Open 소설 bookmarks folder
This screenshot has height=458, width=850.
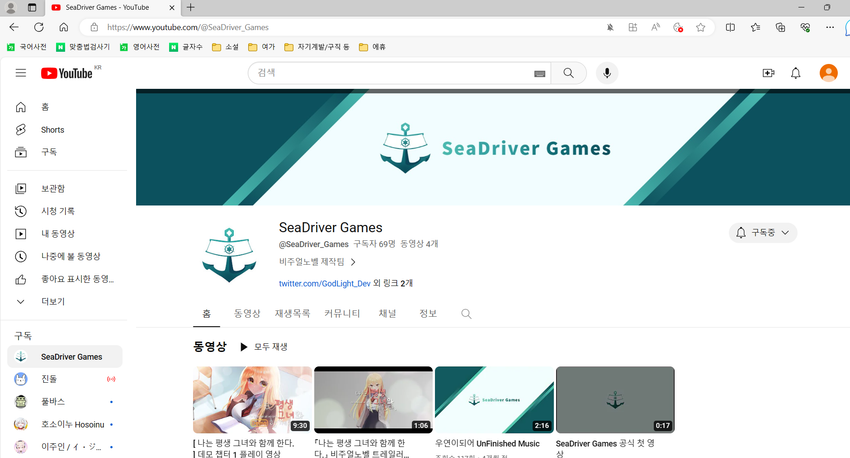(x=225, y=47)
